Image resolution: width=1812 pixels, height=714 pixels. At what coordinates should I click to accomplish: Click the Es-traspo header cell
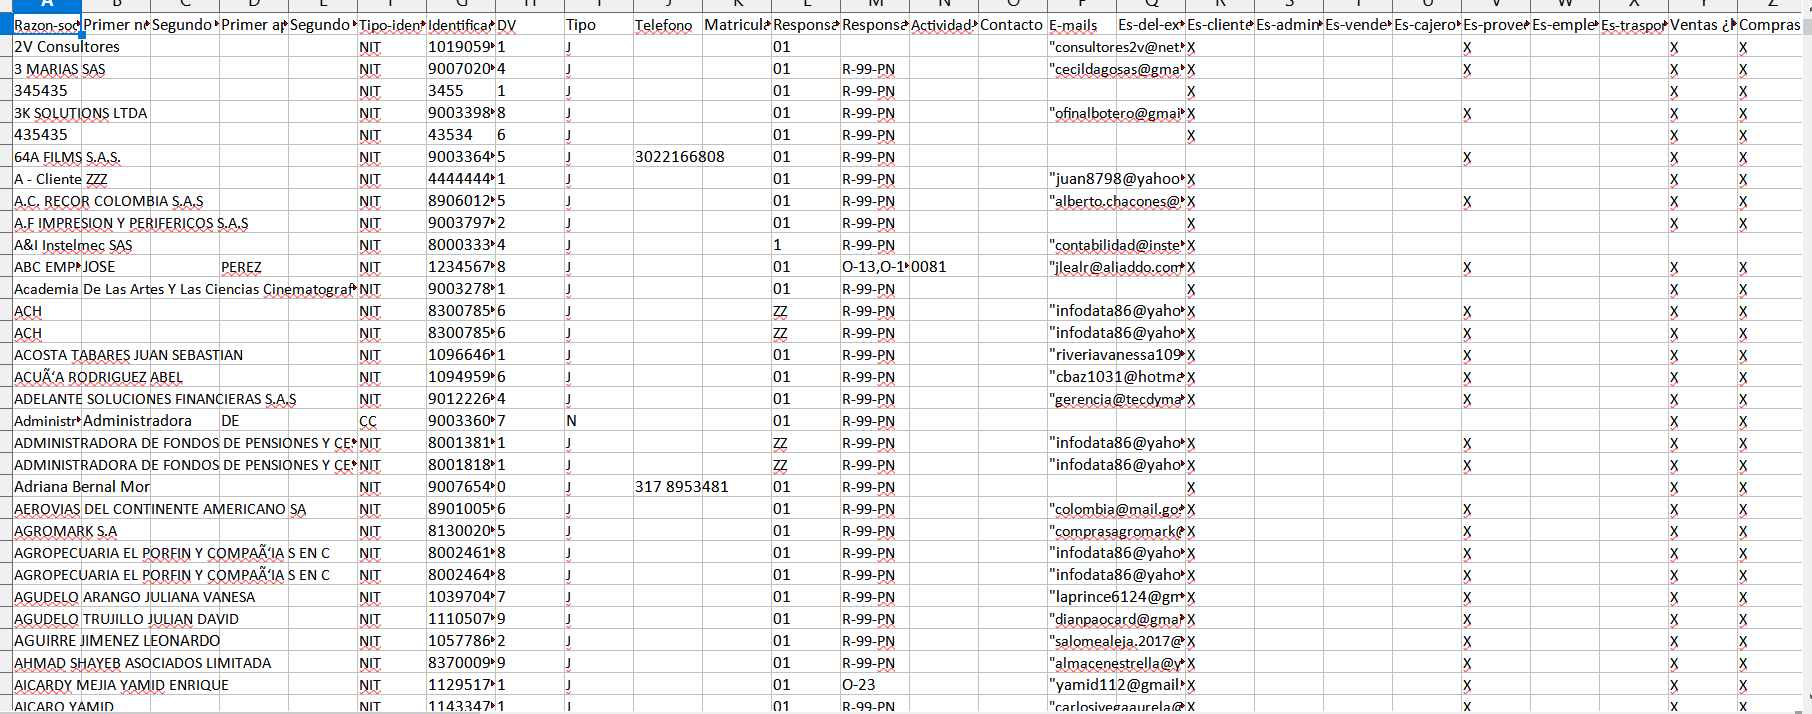(1633, 25)
